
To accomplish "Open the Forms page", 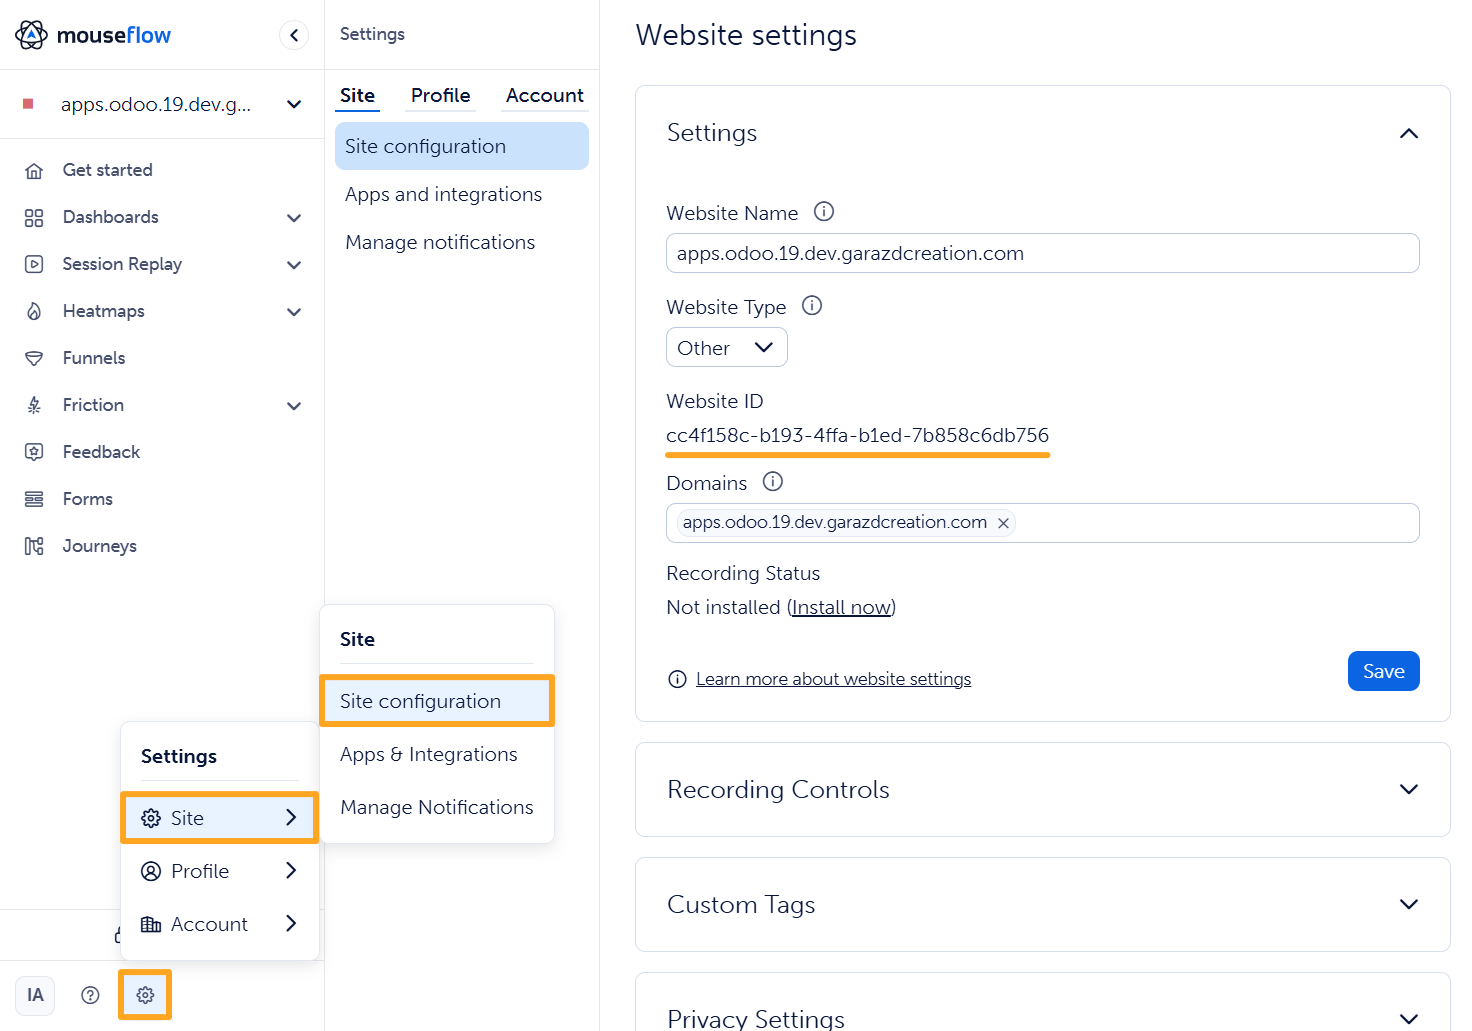I will tap(88, 499).
